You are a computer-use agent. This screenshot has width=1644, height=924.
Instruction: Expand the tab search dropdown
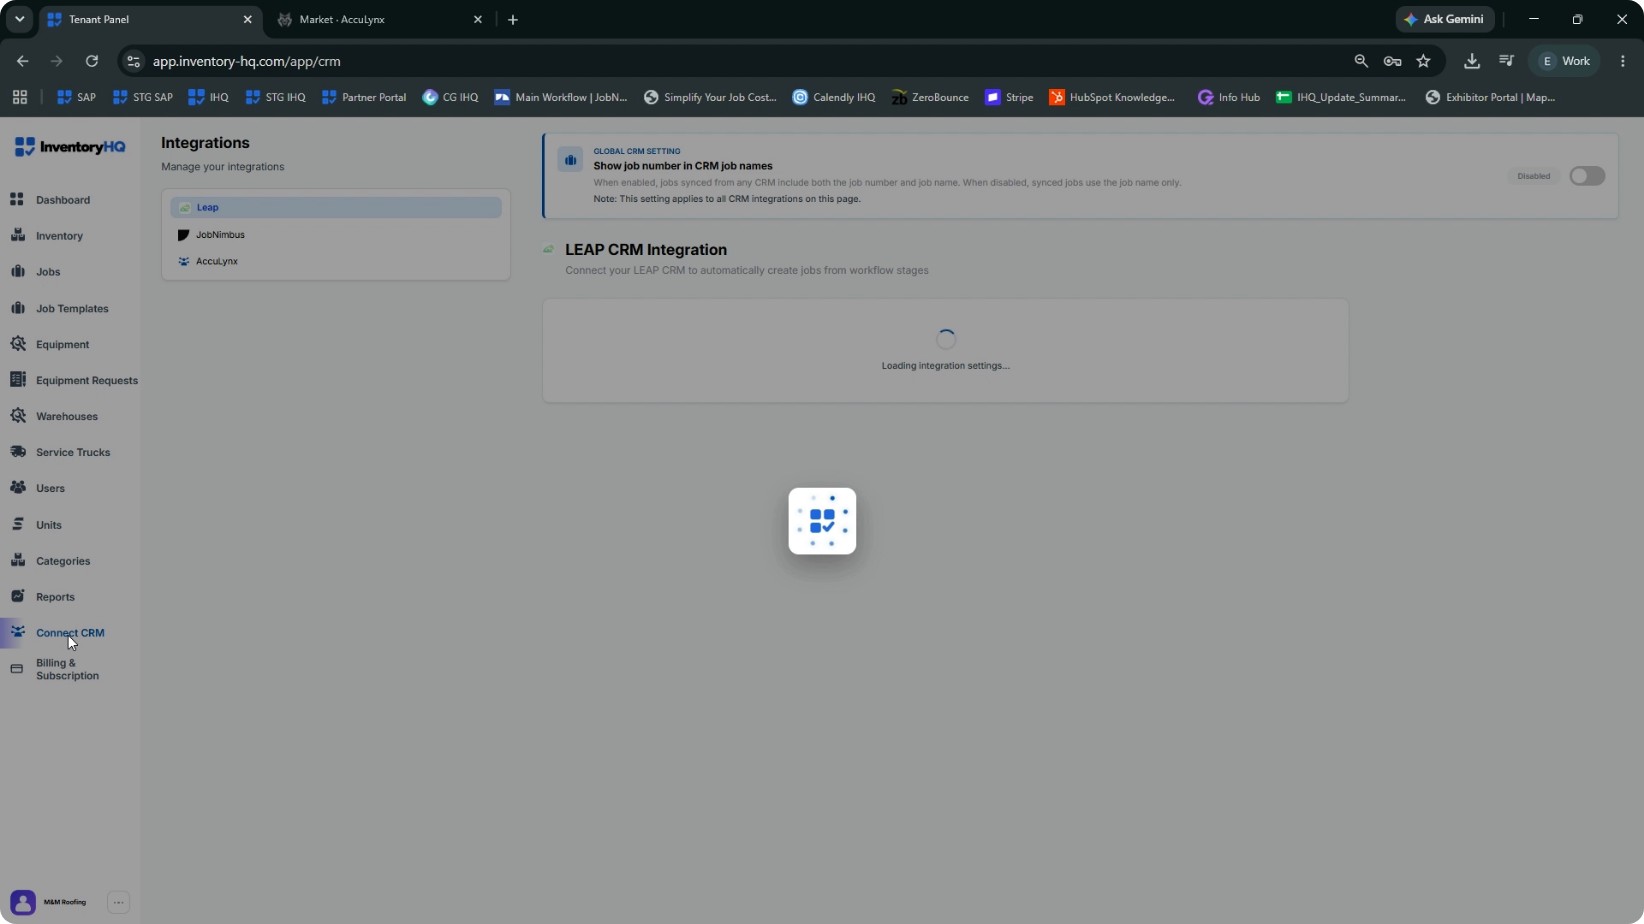tap(19, 19)
